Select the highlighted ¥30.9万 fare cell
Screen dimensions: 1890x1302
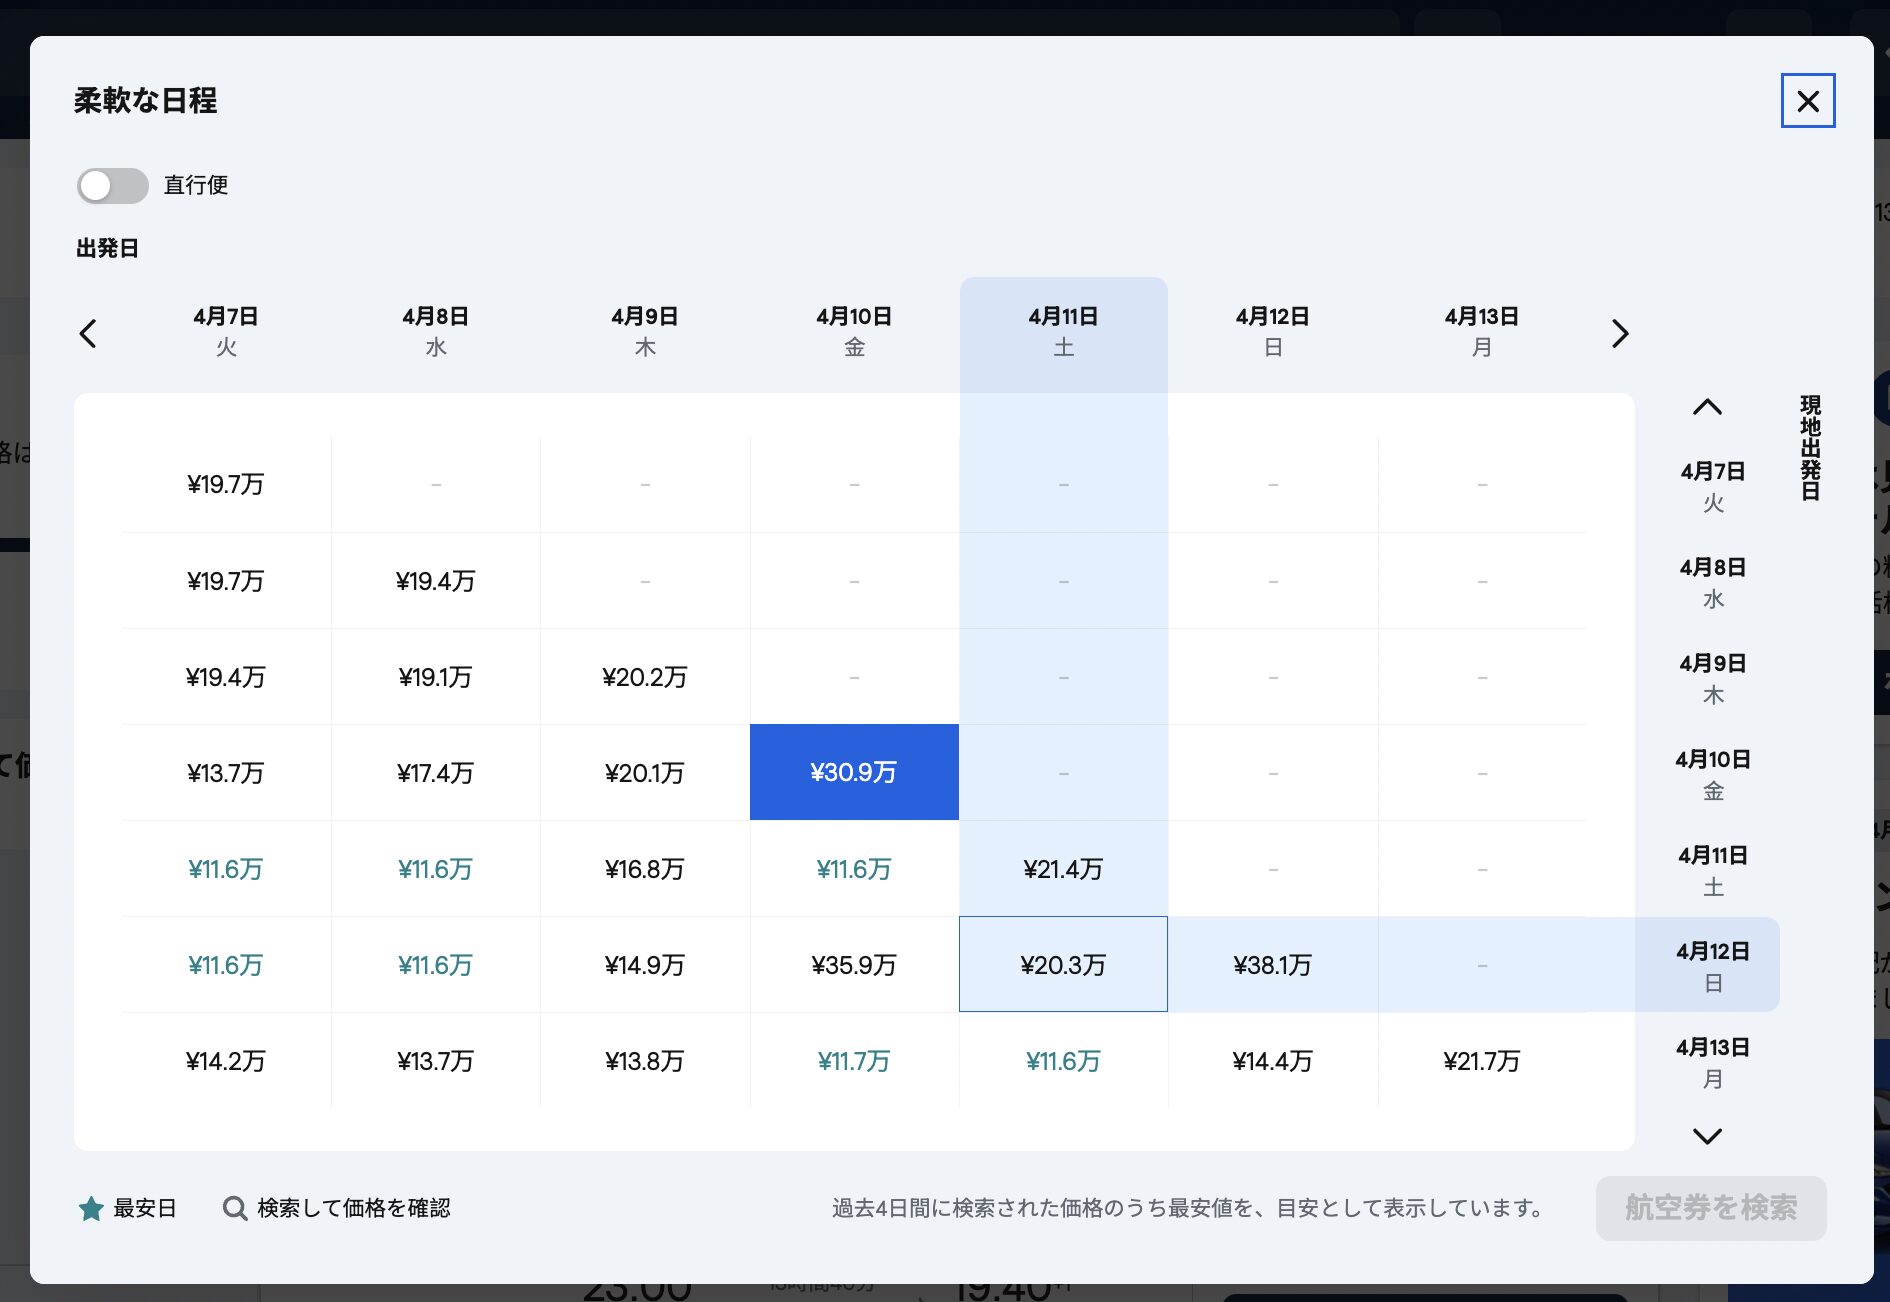pos(854,772)
